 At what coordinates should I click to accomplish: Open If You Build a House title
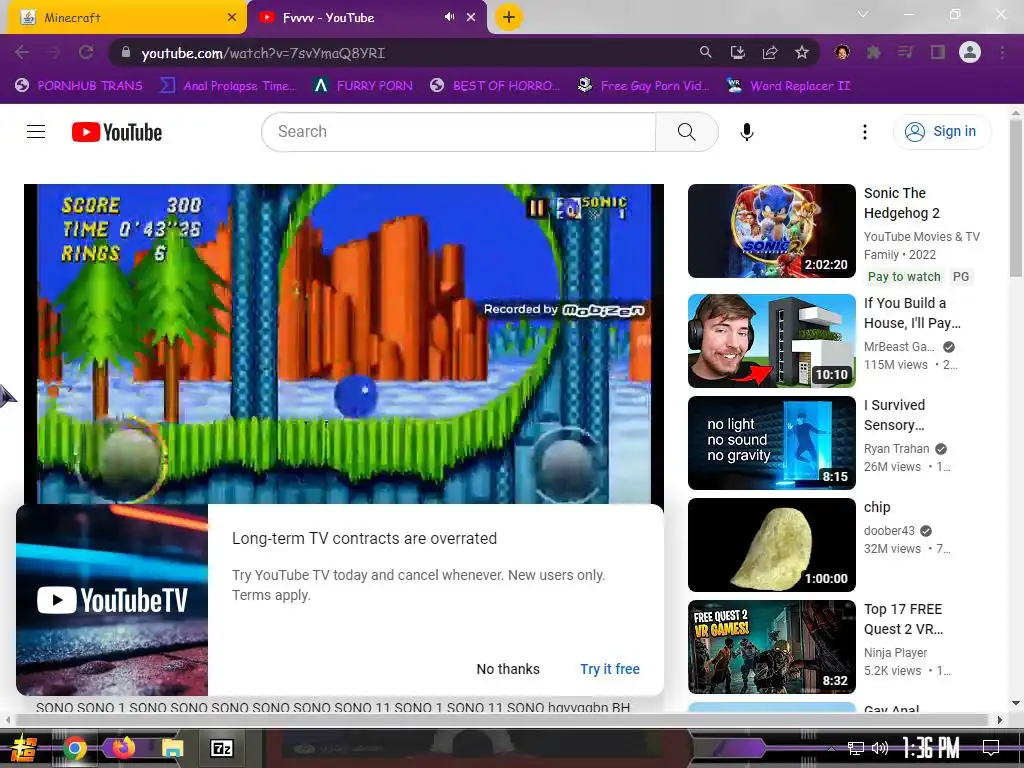tap(912, 313)
